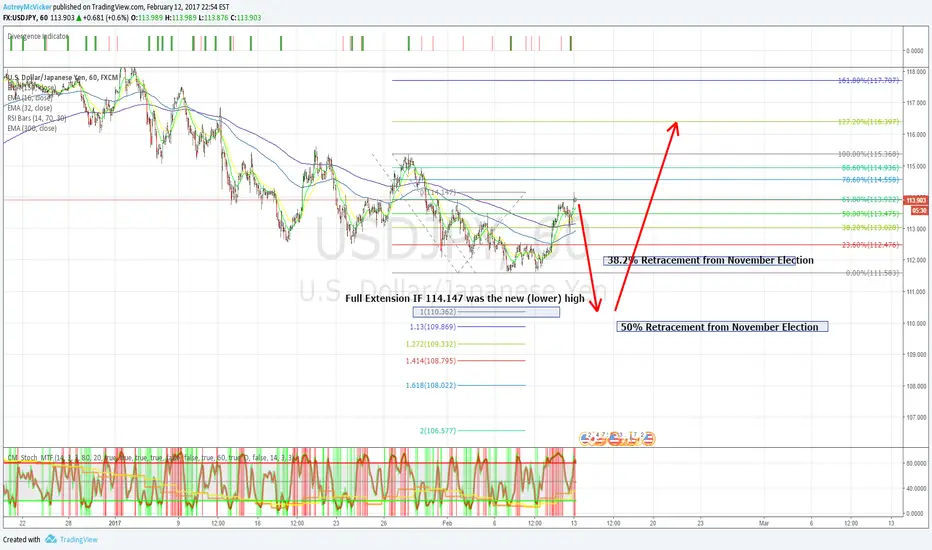Click the 1.13(109.869) extension level
This screenshot has width=932, height=550.
pos(433,326)
